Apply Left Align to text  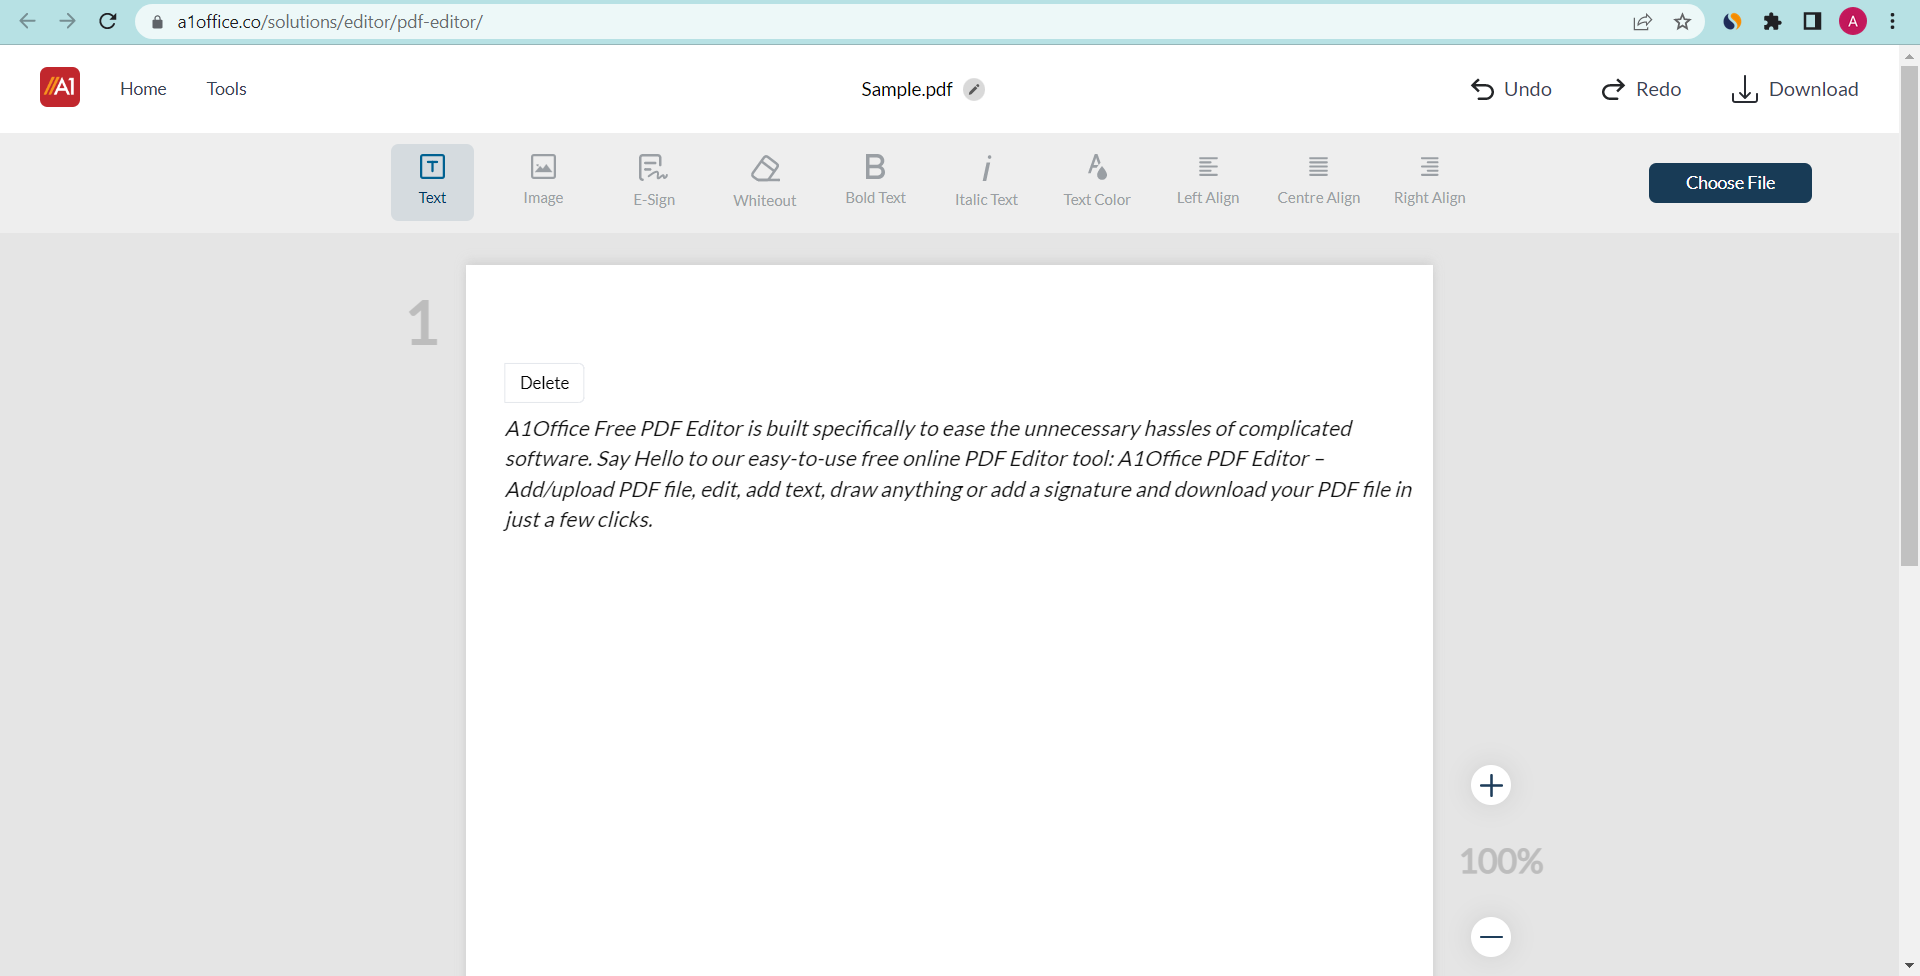(x=1208, y=181)
